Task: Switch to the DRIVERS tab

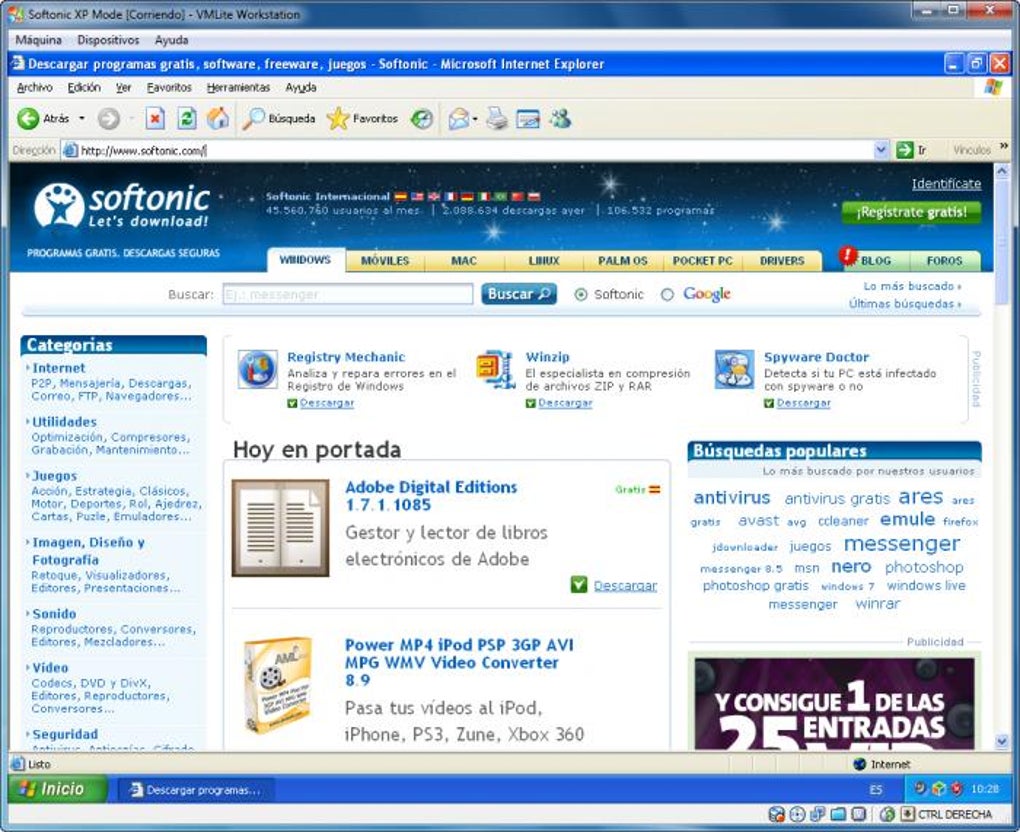Action: (782, 260)
